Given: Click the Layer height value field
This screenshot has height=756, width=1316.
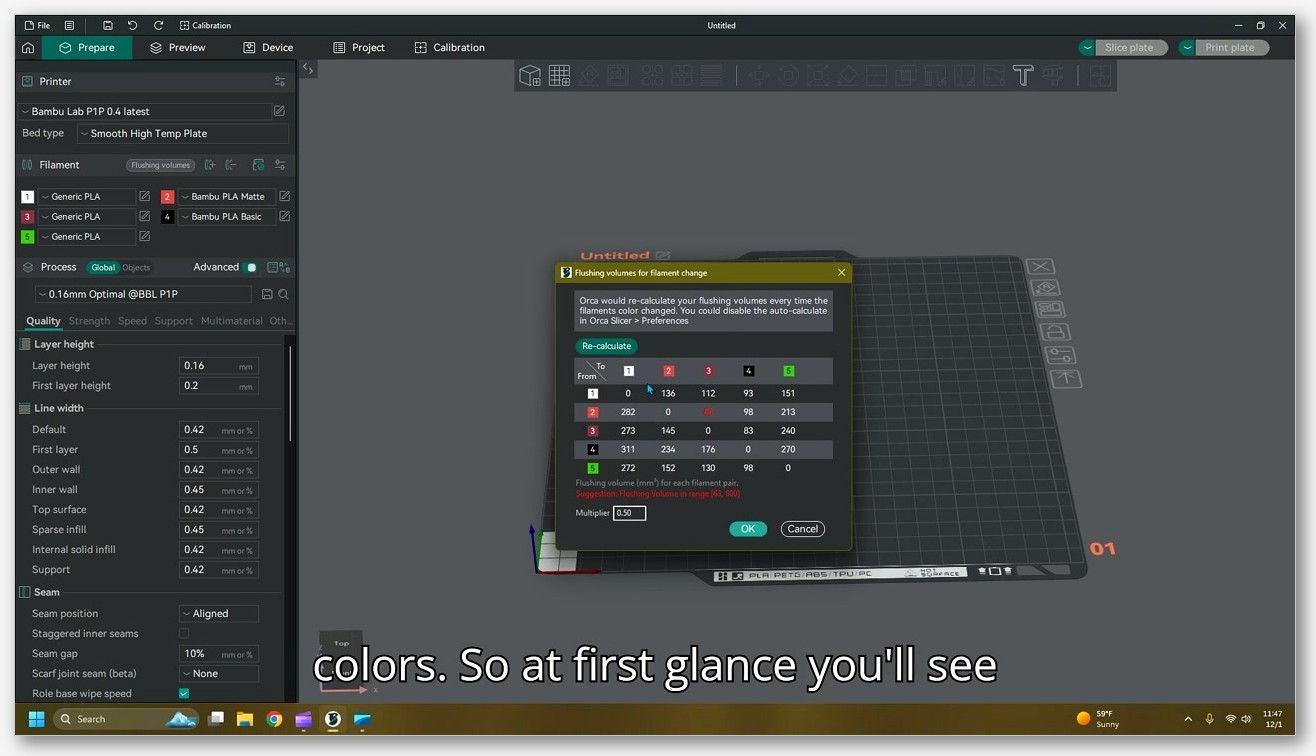Looking at the screenshot, I should coord(219,366).
